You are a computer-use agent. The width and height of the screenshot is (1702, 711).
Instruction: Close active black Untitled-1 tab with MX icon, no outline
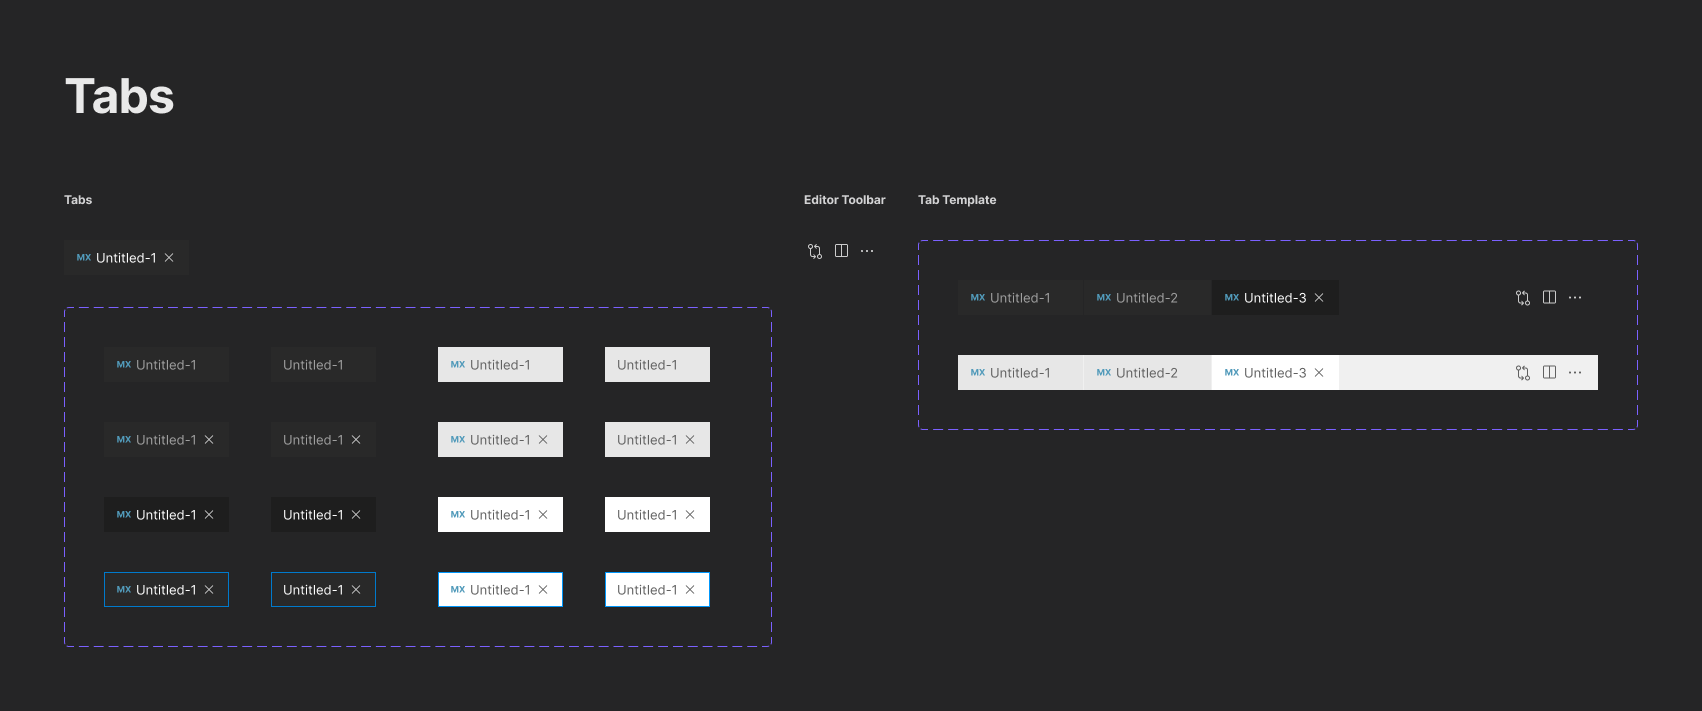coord(209,515)
